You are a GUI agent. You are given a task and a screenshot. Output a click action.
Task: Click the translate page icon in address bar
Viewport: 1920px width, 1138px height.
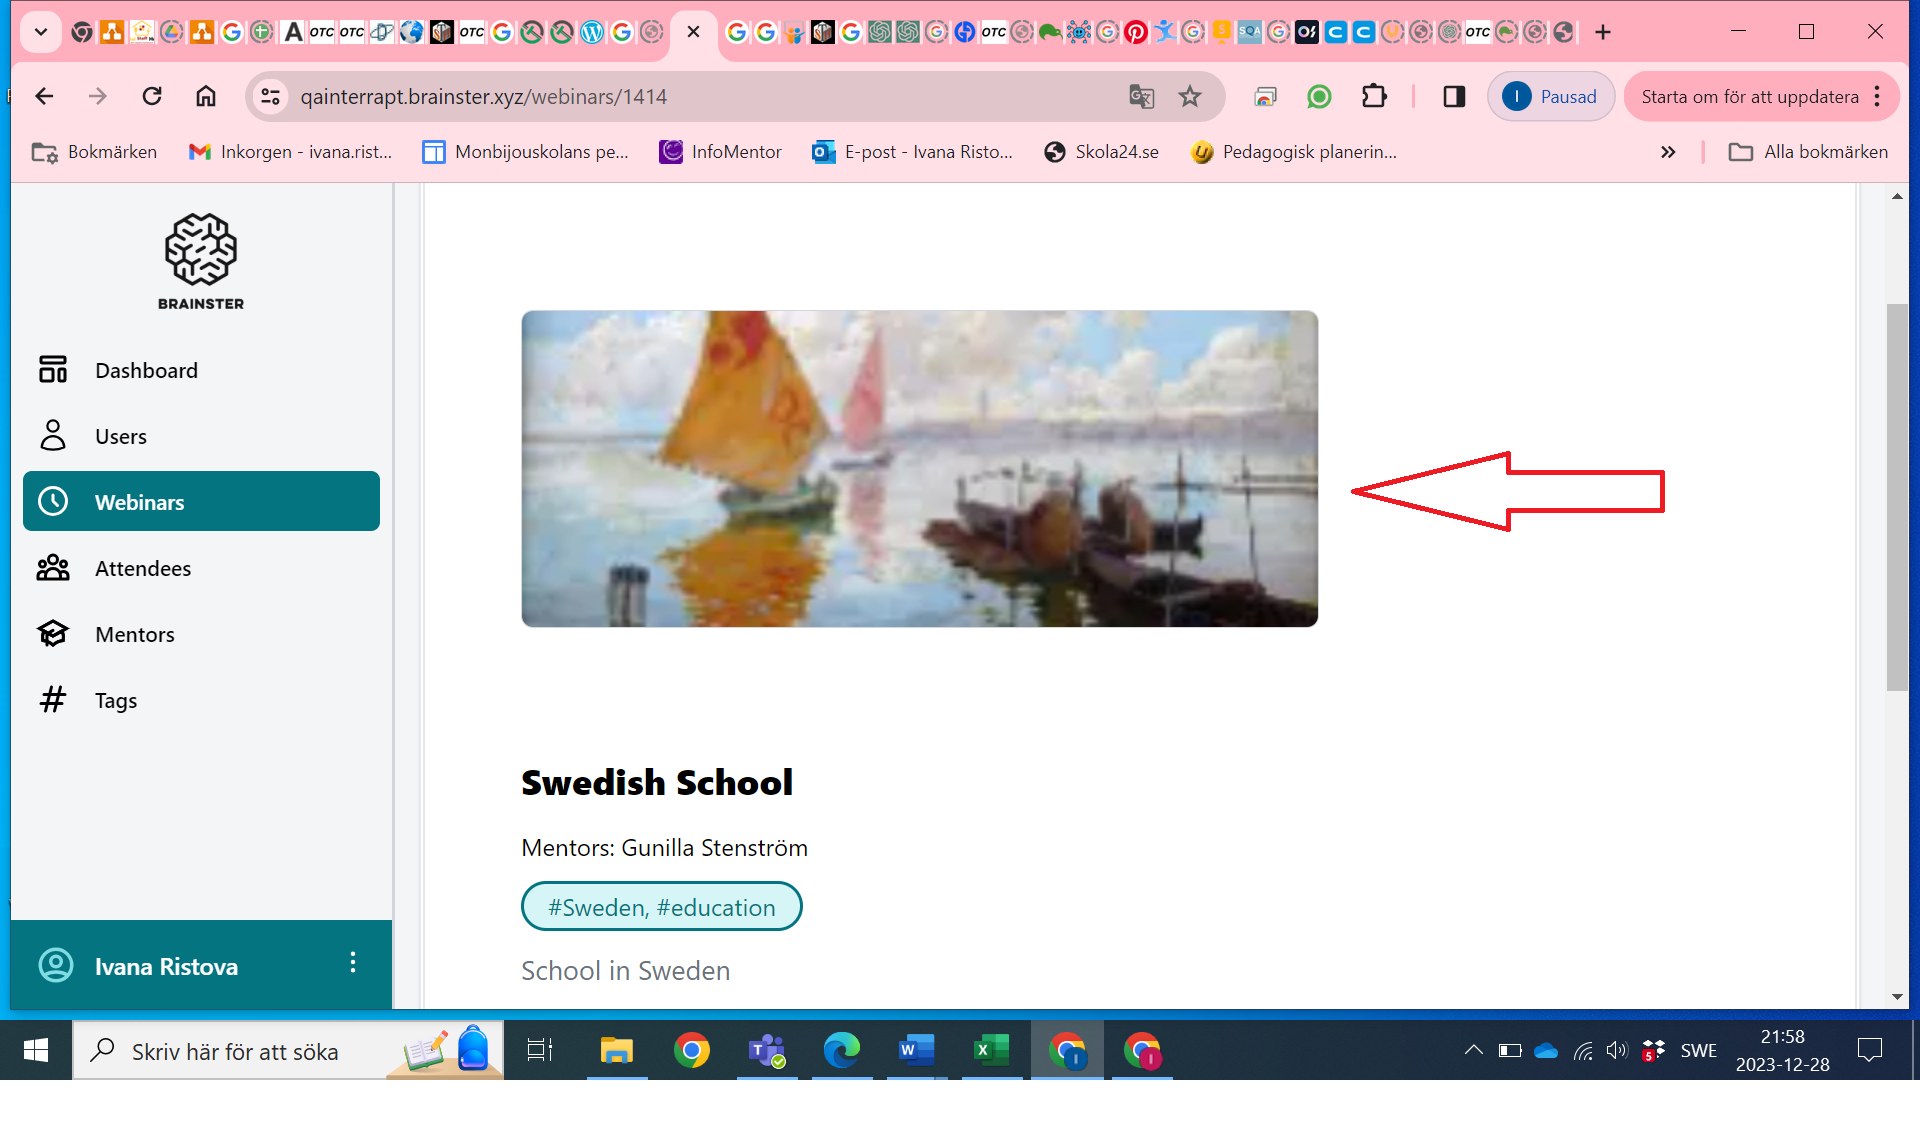pos(1141,97)
